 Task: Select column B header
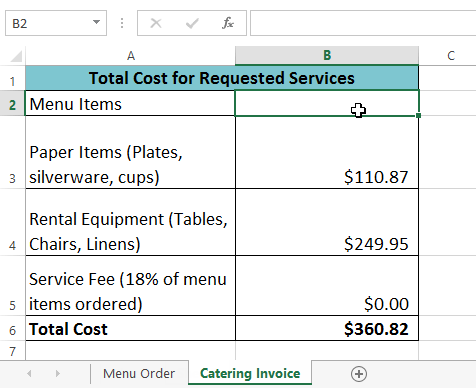tap(327, 55)
